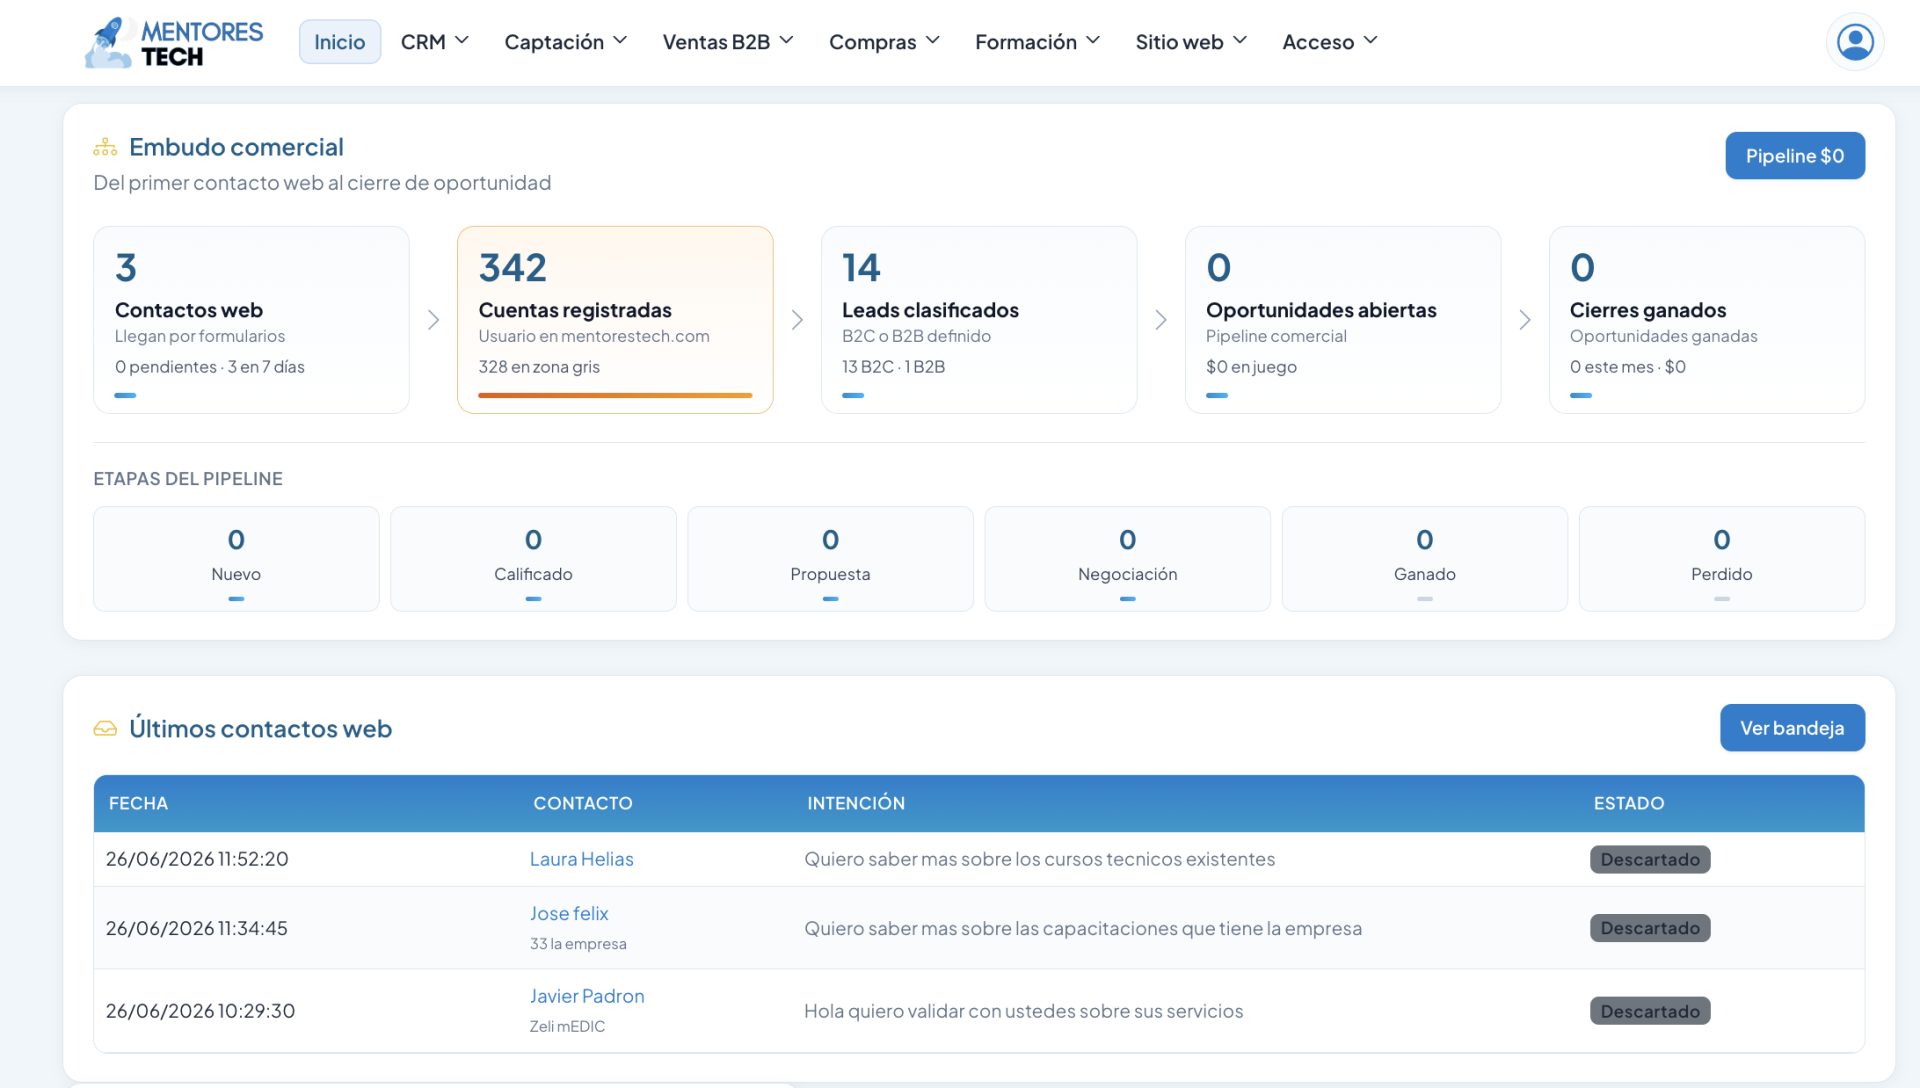Click the INTENCIÓN column header
This screenshot has height=1088, width=1920.
856,804
